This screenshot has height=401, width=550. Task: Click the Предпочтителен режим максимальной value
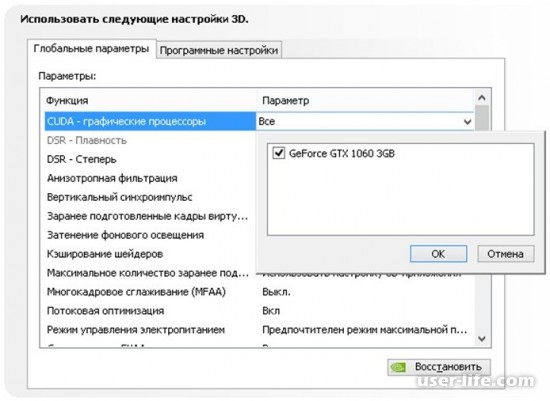coord(365,330)
